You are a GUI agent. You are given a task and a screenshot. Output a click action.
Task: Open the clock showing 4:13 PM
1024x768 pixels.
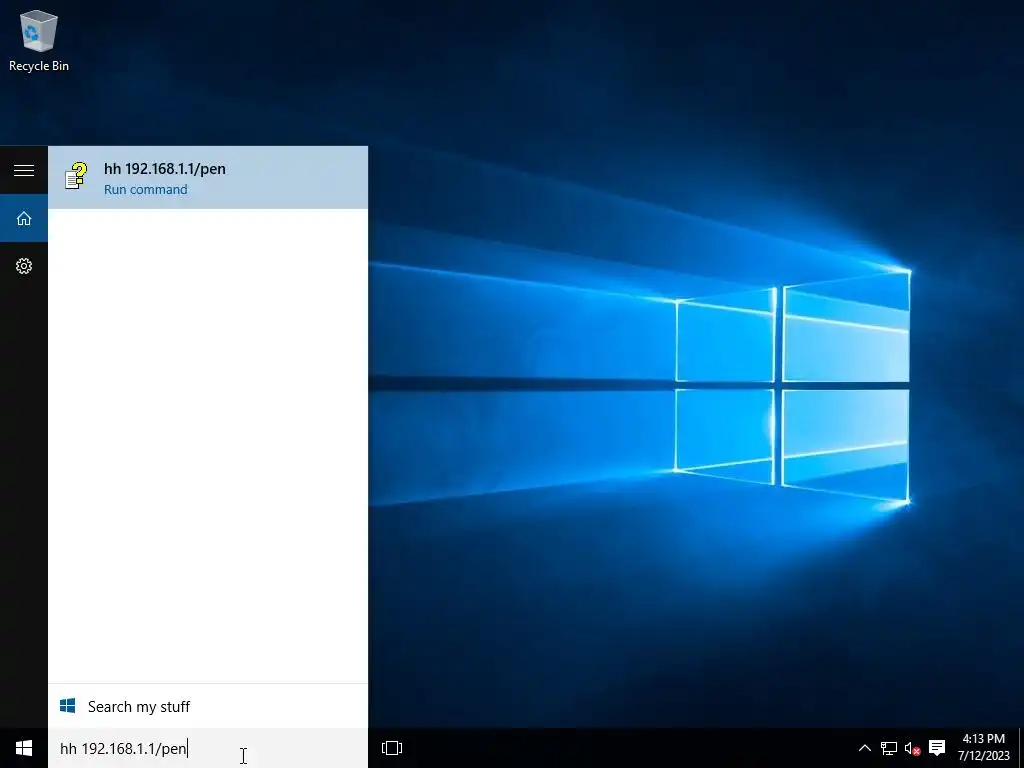click(984, 748)
